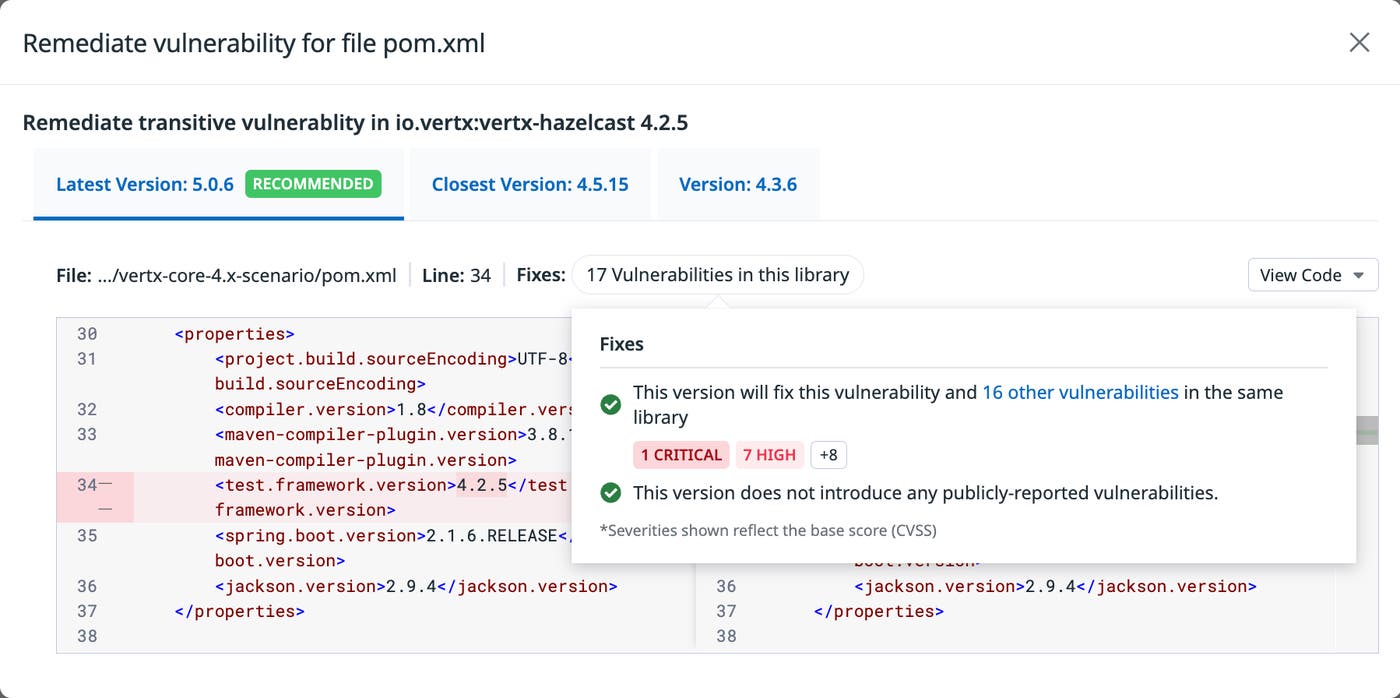This screenshot has width=1400, height=698.
Task: Click the +8 severity overflow badge
Action: pos(828,454)
